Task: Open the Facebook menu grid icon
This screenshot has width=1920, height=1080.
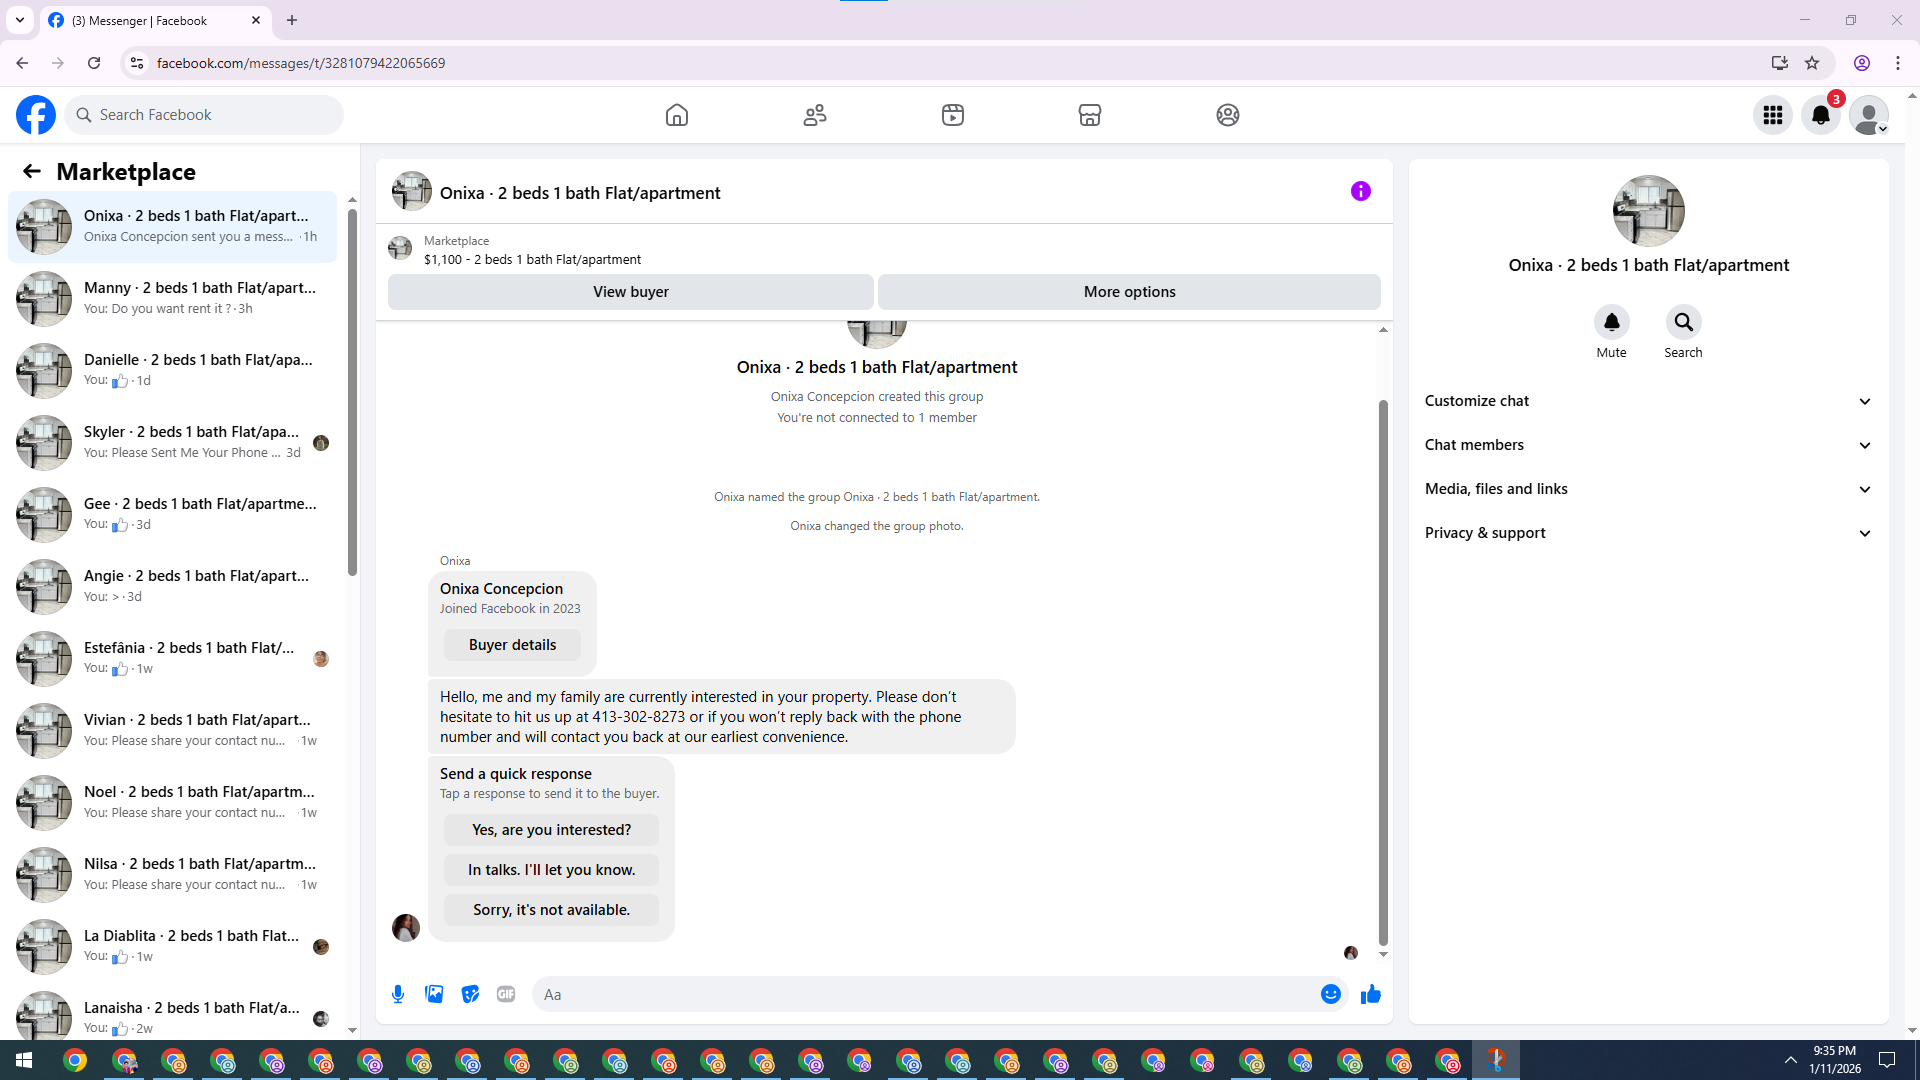Action: (x=1773, y=115)
